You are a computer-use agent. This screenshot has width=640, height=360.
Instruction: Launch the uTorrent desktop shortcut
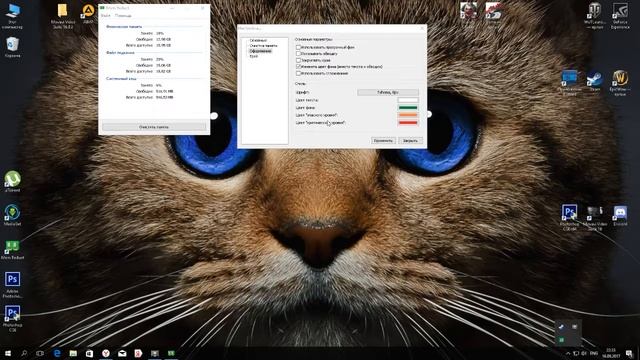click(x=12, y=181)
